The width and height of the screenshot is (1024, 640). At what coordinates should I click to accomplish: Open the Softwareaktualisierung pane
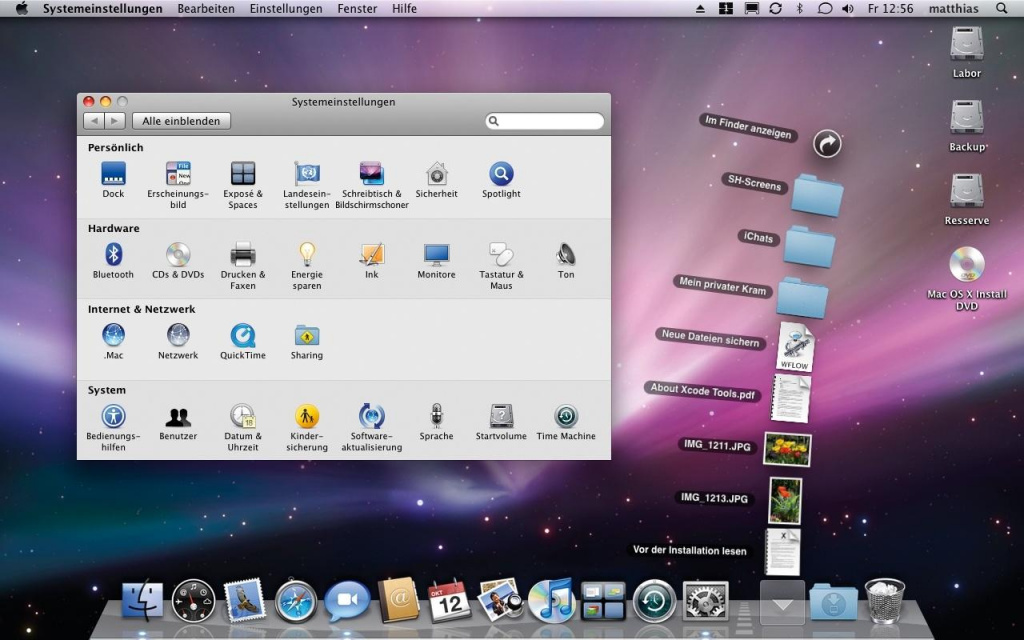[x=371, y=417]
